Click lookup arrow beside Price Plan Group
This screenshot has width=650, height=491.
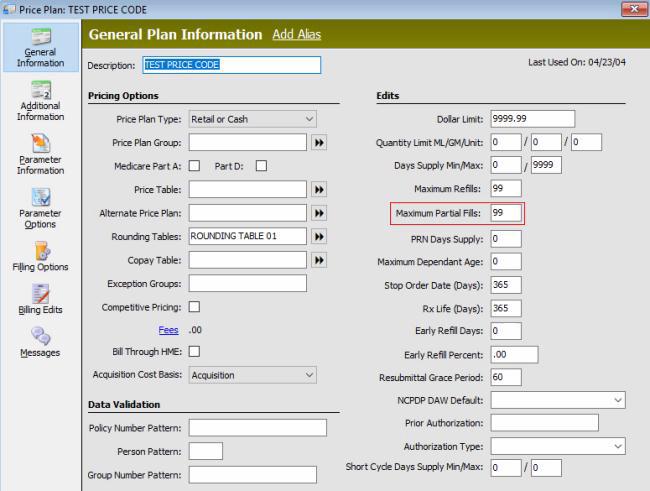point(319,143)
